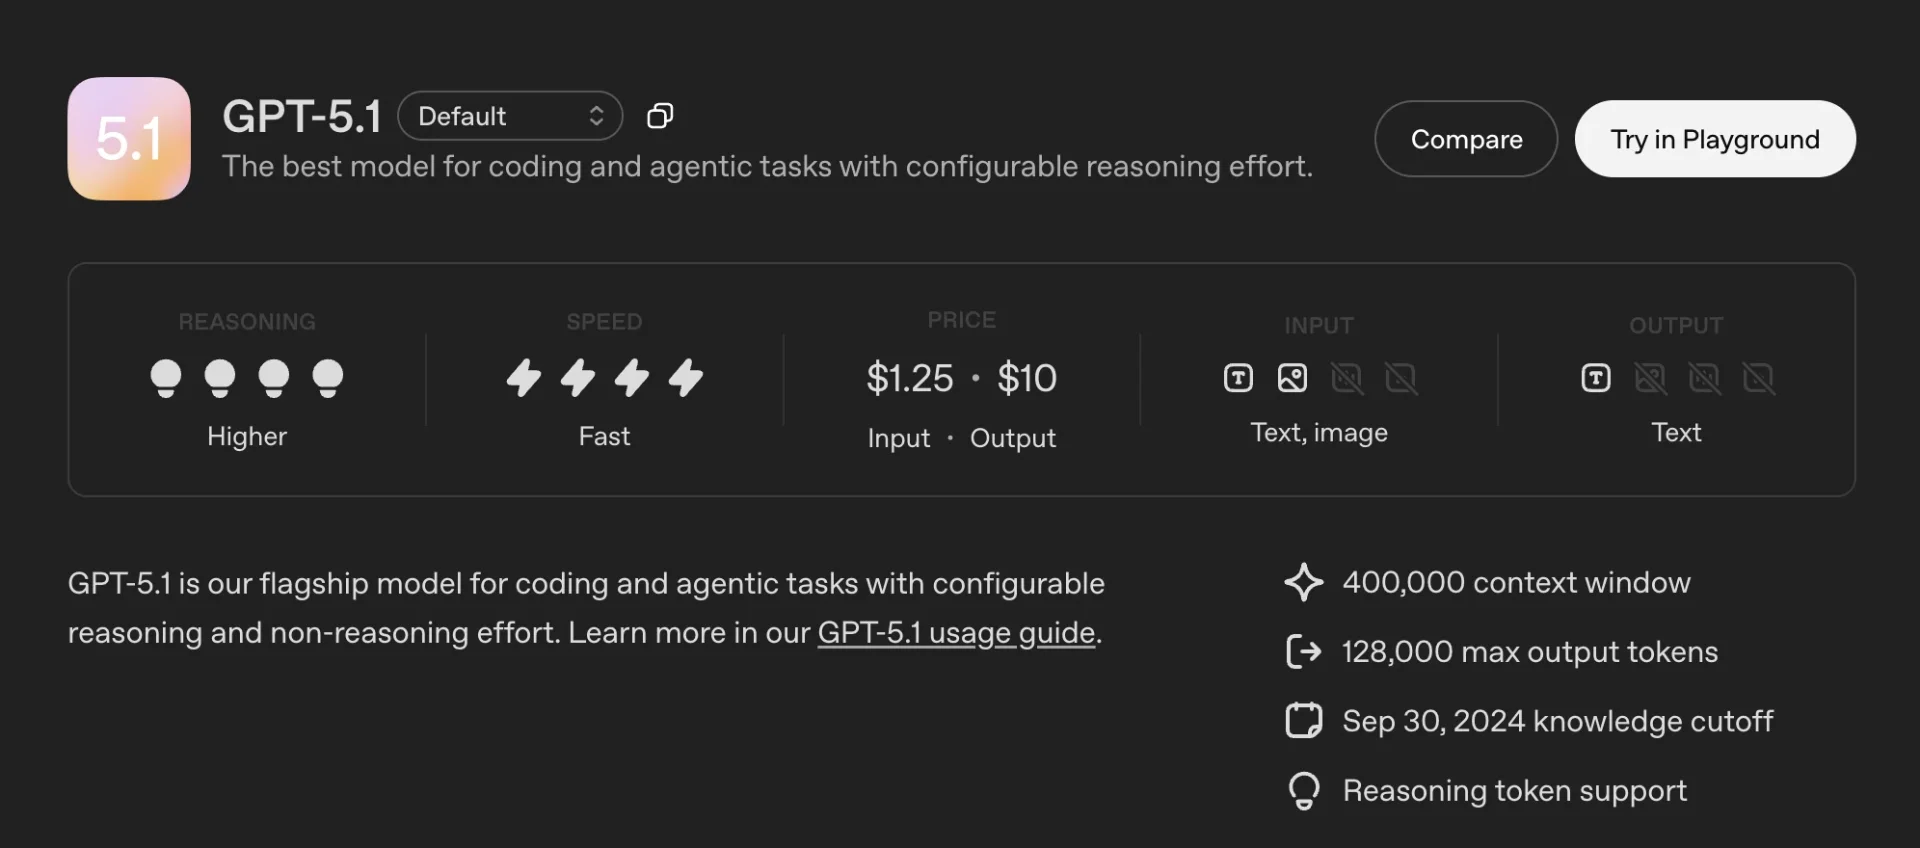Select the first reasoning level bulb

coord(166,378)
